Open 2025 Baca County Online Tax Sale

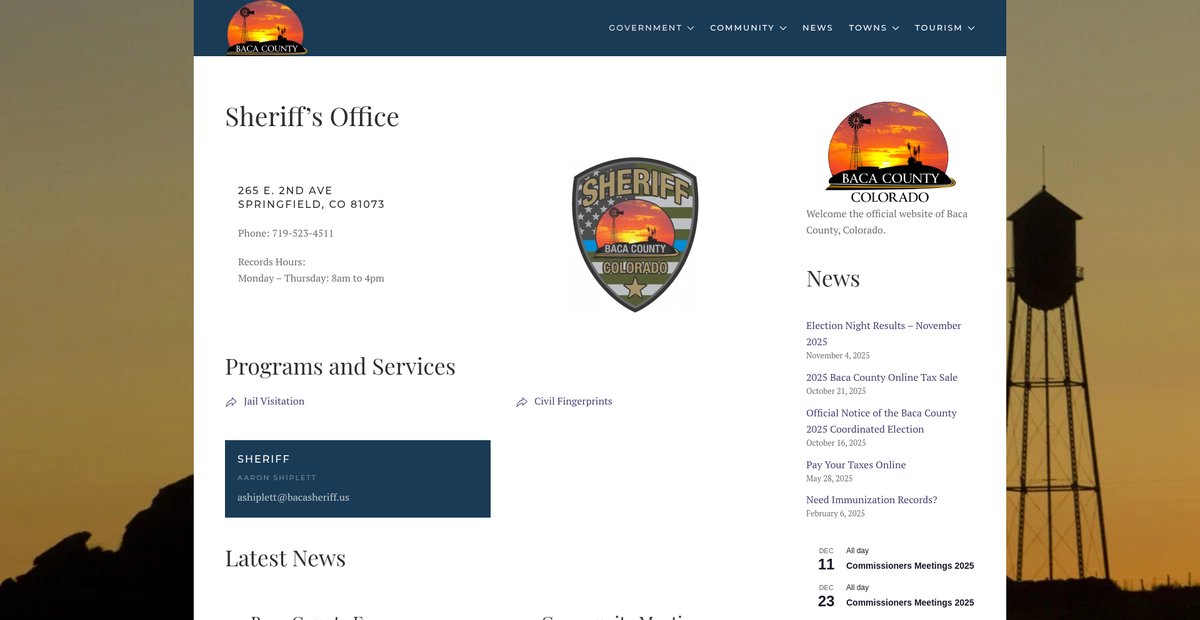pos(882,378)
